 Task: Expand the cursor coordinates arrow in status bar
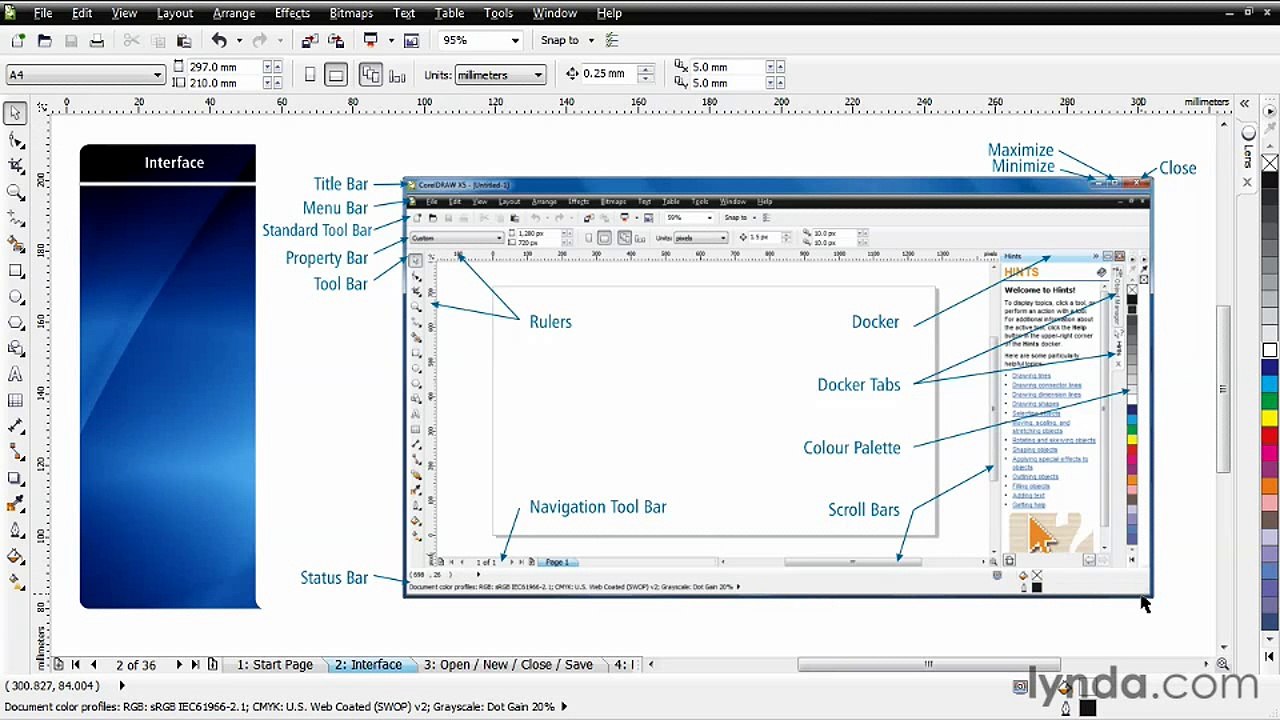122,685
